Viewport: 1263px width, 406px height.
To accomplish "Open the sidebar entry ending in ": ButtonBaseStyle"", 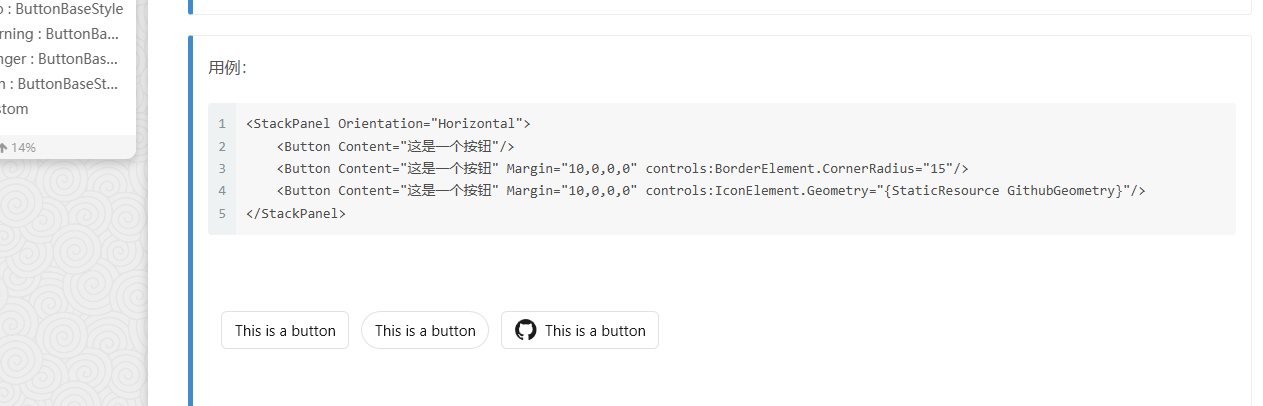I will [62, 9].
